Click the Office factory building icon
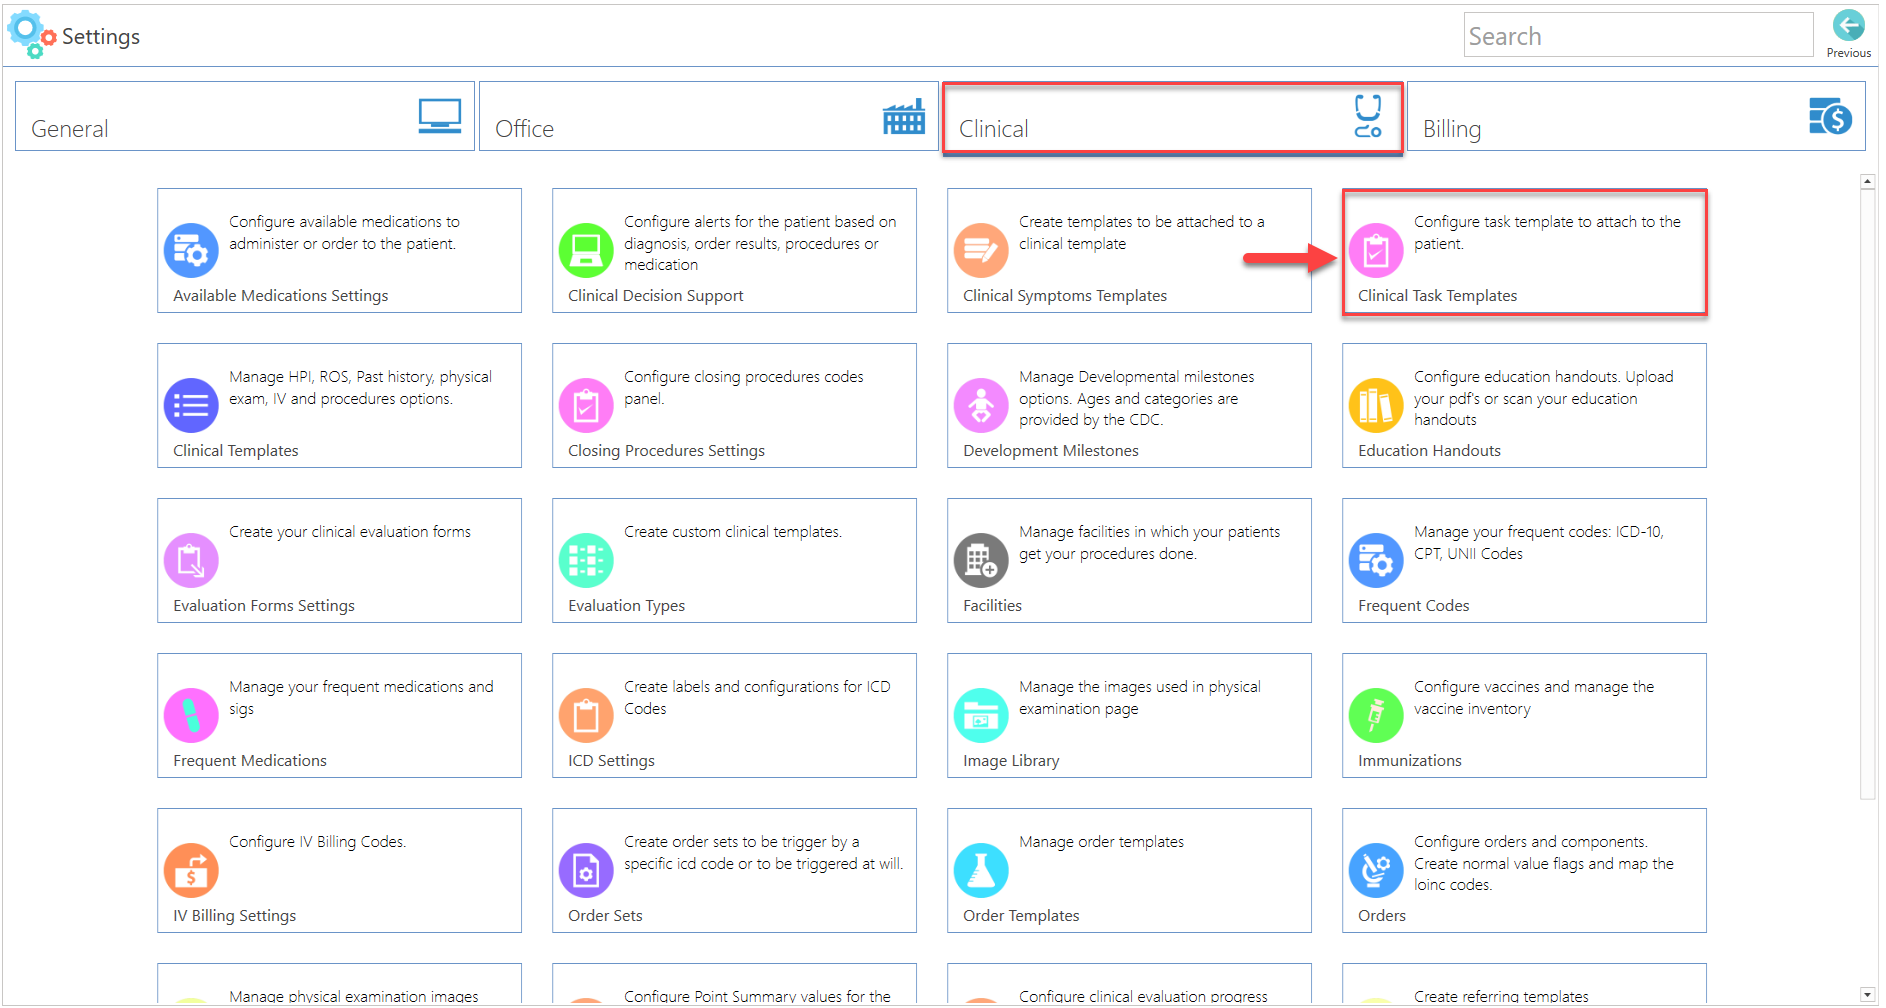1886x1008 pixels. (904, 117)
